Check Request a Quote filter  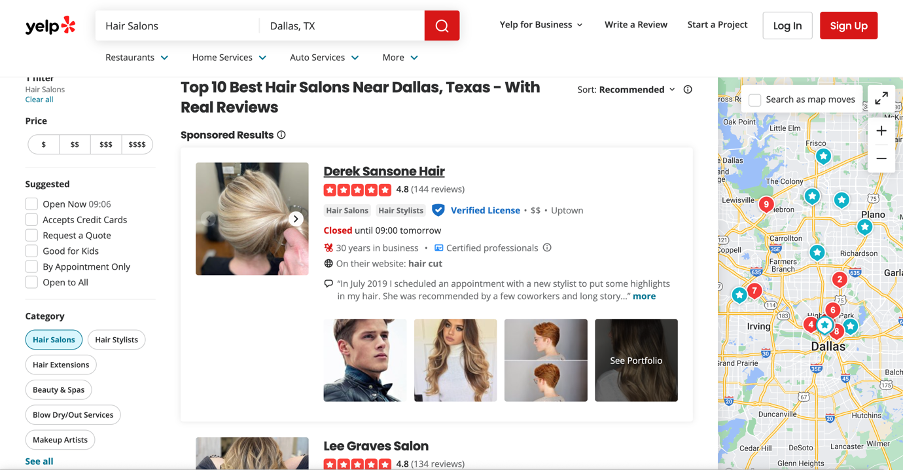[x=31, y=235]
